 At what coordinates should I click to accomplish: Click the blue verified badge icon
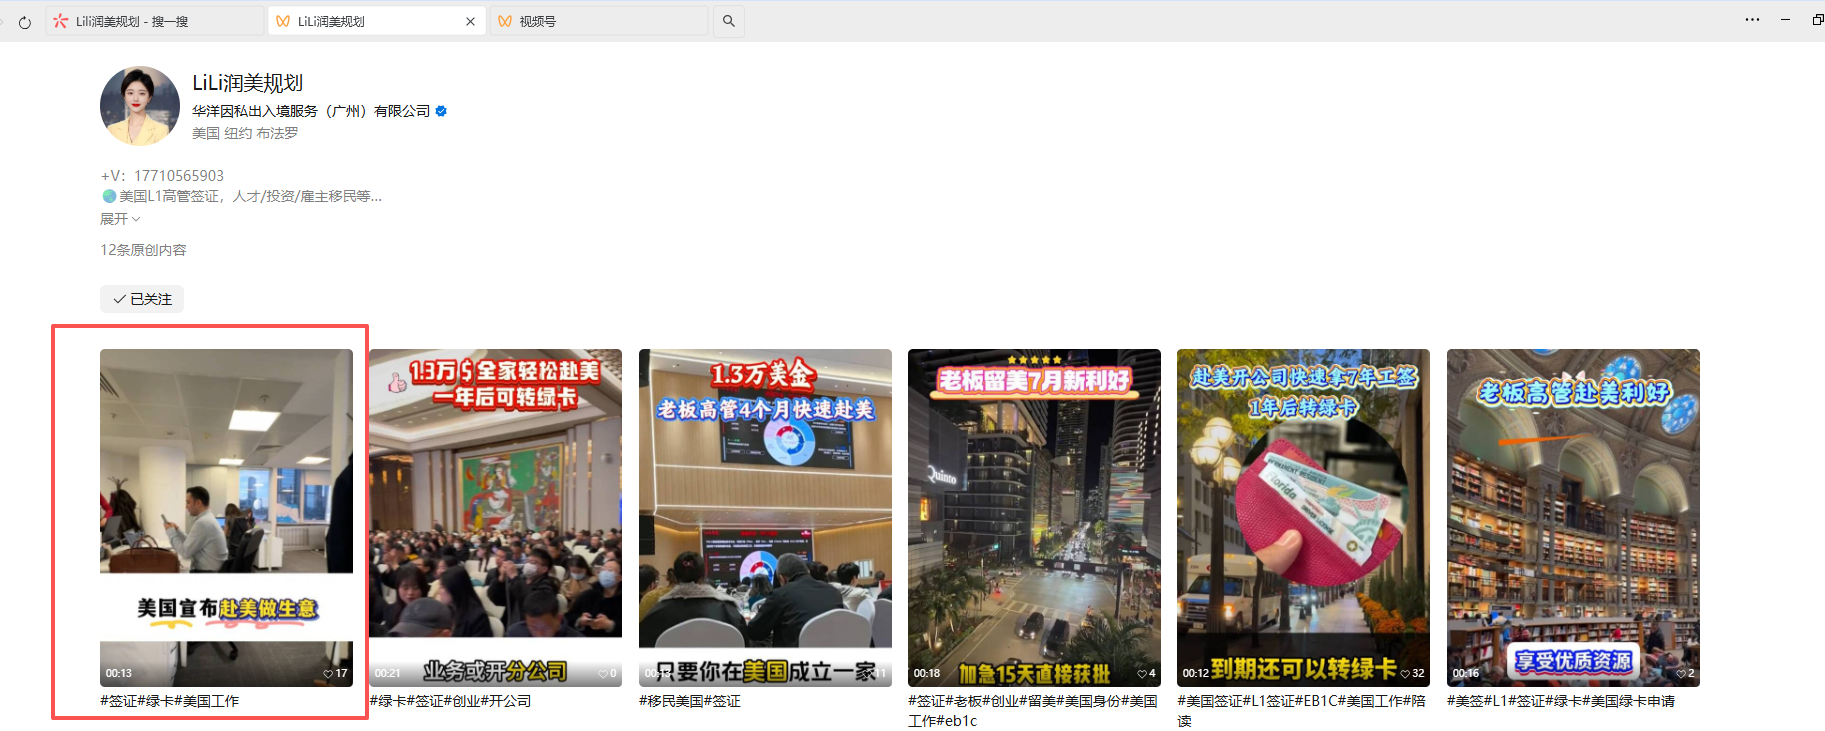point(441,111)
